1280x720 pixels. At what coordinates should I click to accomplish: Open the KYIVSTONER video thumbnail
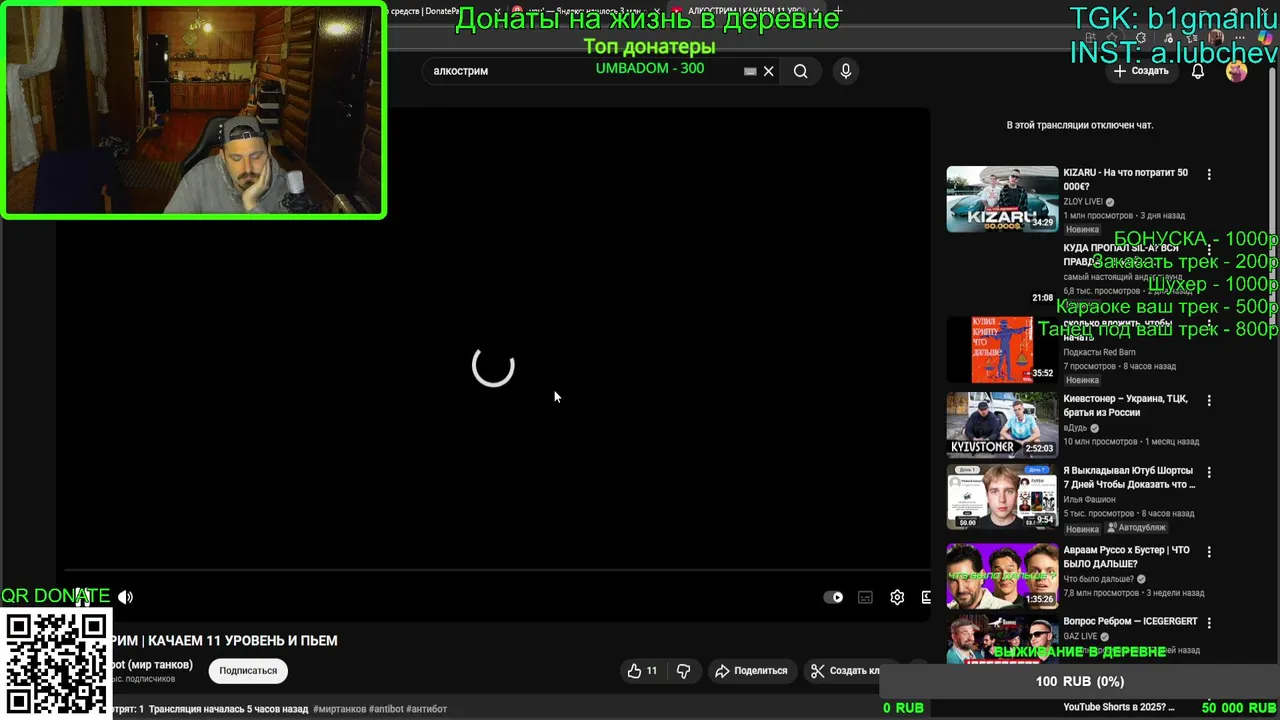pos(1002,424)
